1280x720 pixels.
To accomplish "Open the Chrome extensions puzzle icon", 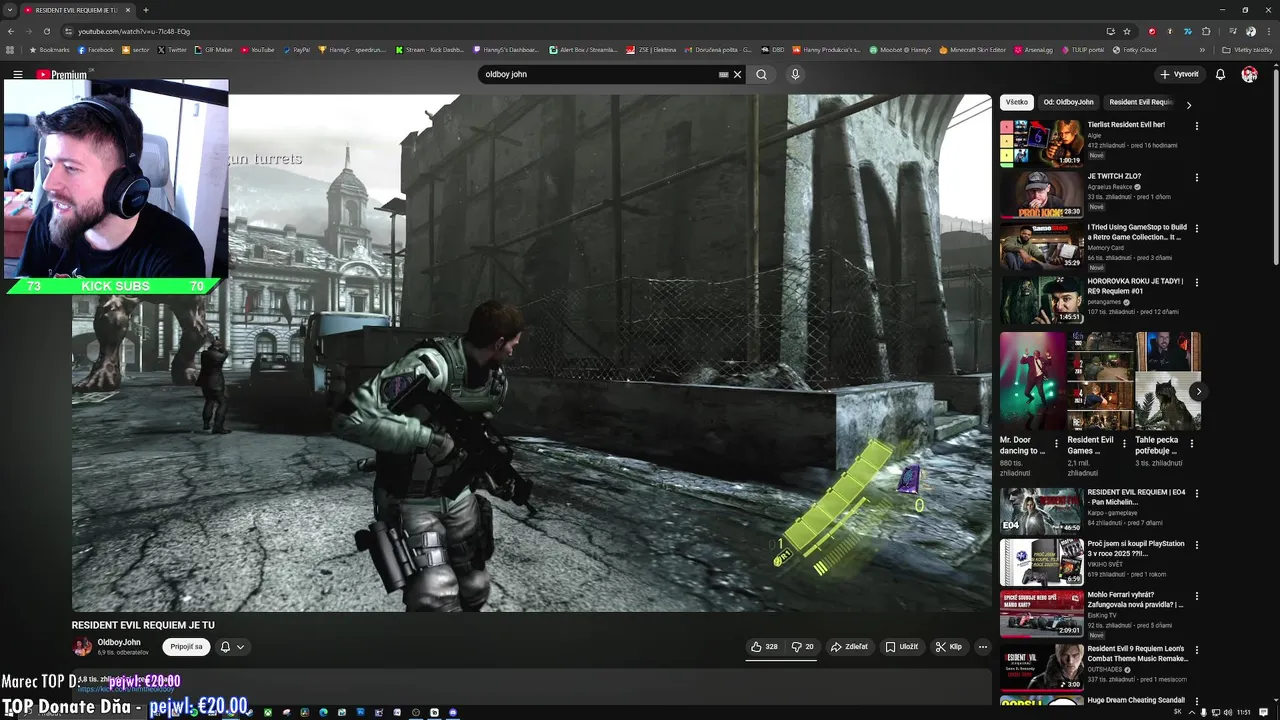I will tap(1206, 31).
